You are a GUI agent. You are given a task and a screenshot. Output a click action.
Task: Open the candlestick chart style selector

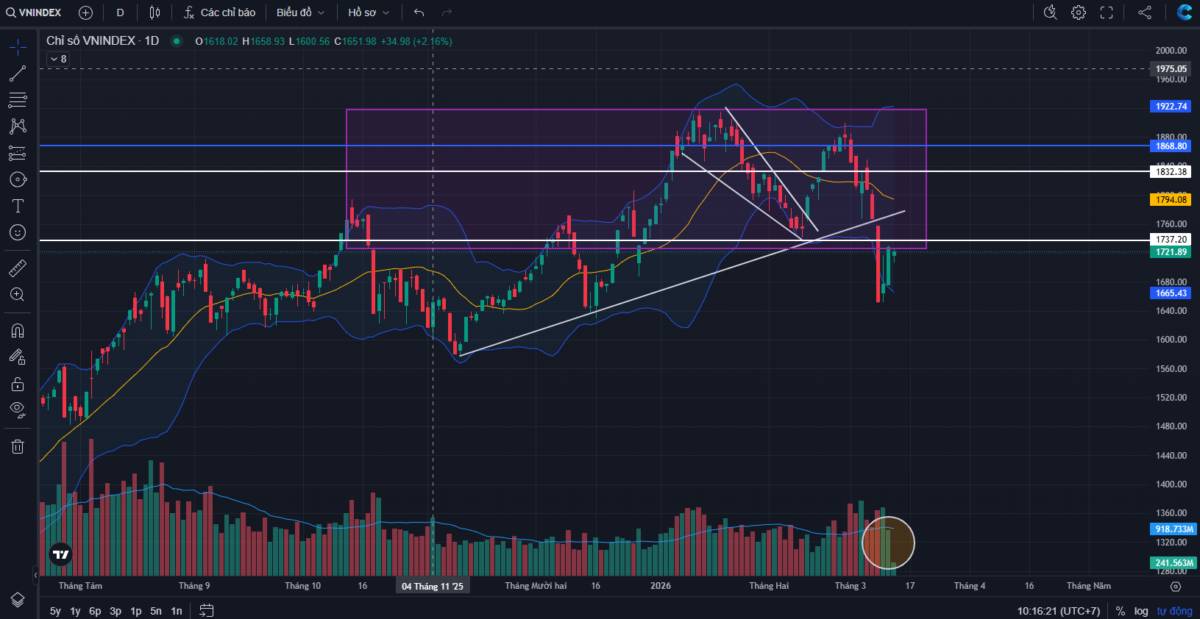(154, 12)
